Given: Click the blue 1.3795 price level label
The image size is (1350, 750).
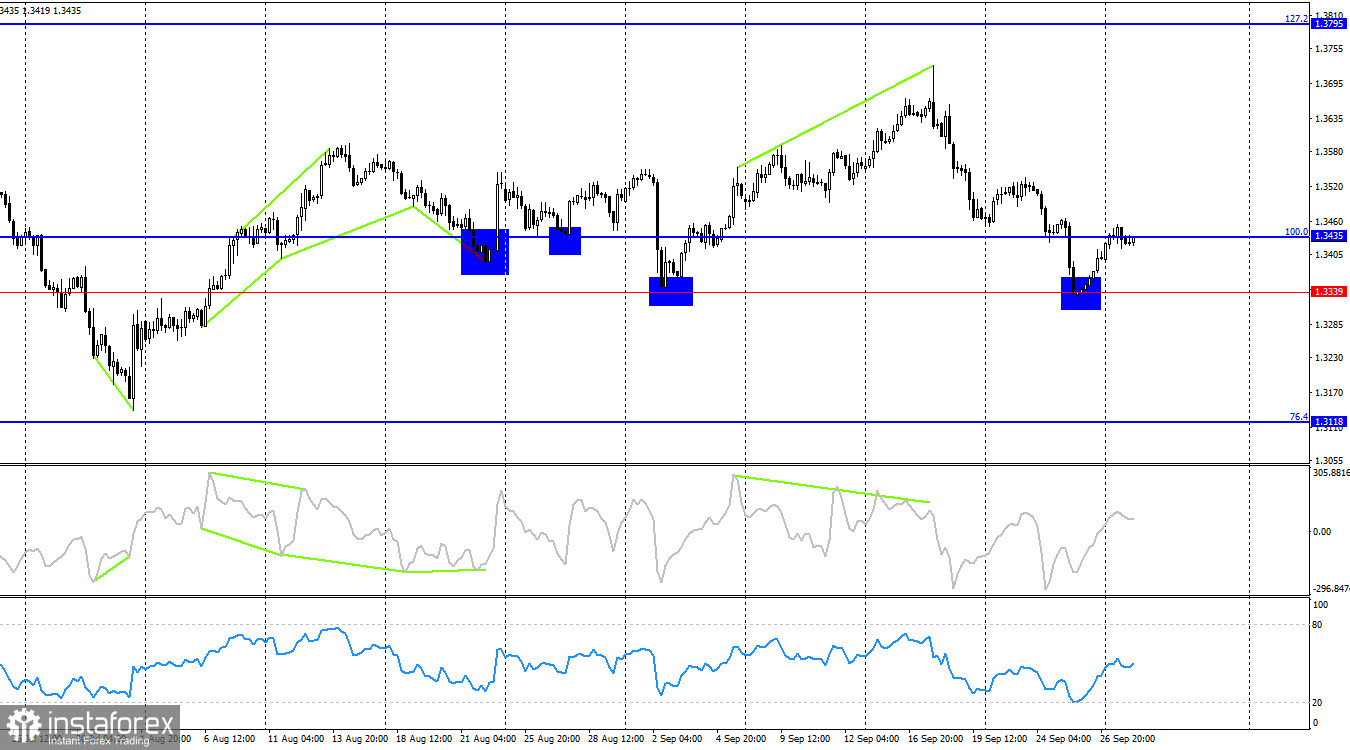Looking at the screenshot, I should 1328,23.
